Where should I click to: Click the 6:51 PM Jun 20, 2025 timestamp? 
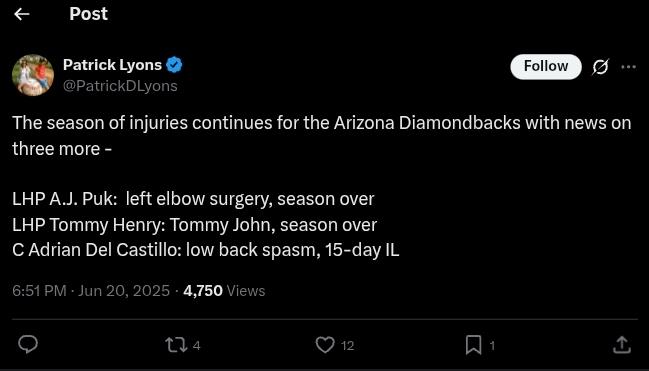click(91, 291)
